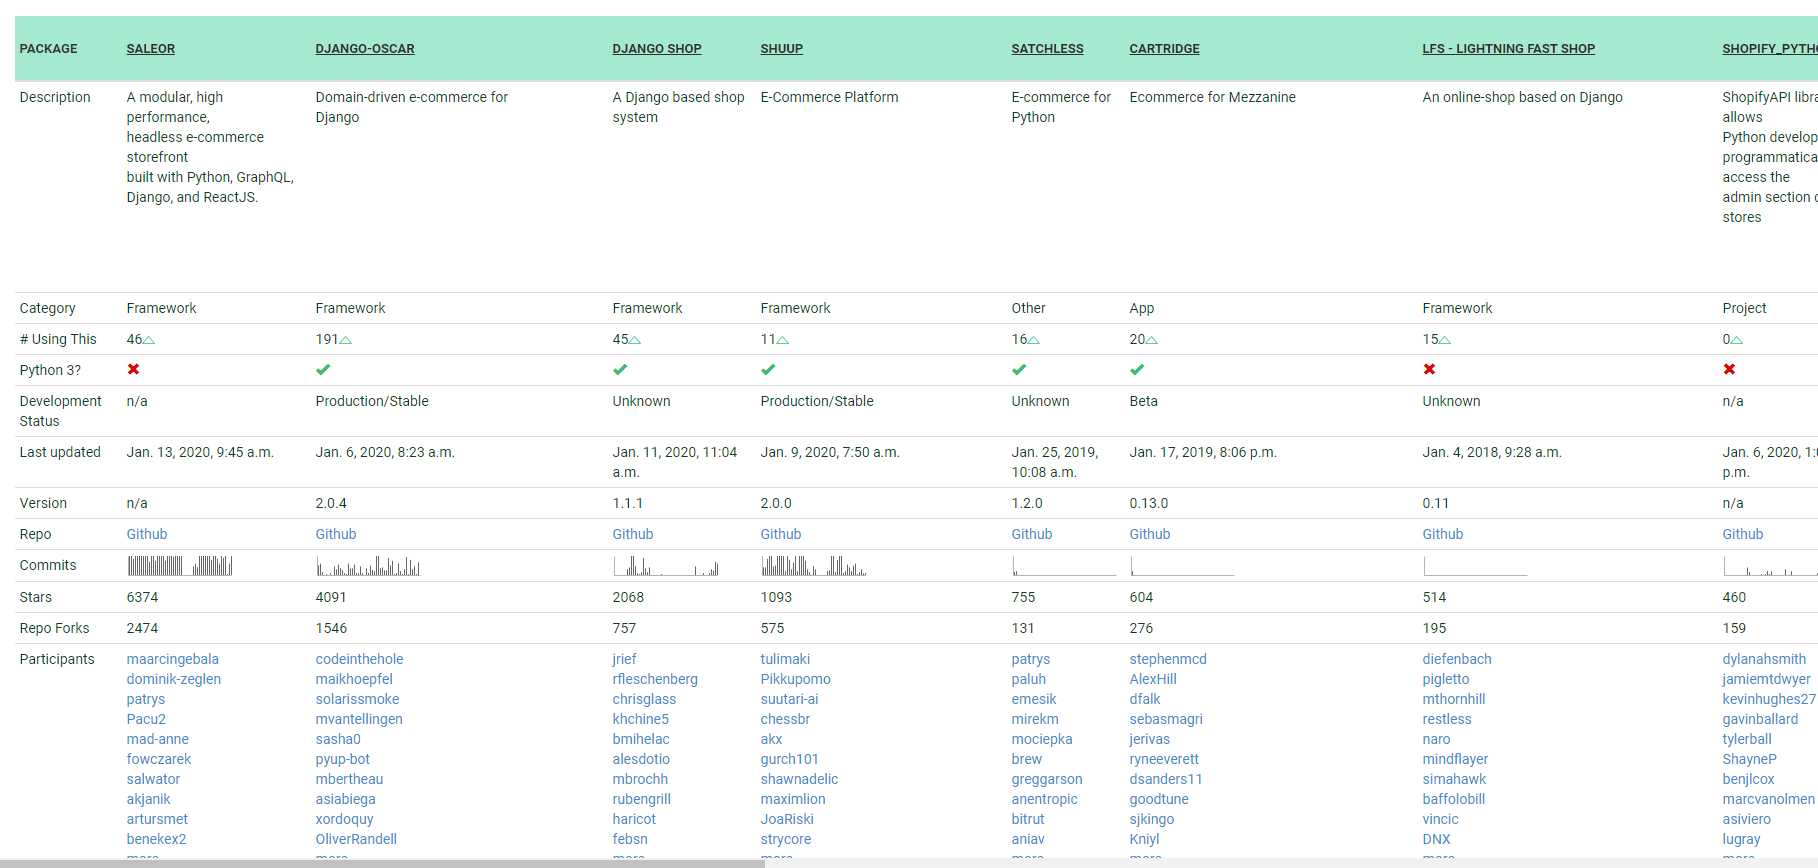Open the Github repo link for Saleor
This screenshot has height=868, width=1818.
click(x=147, y=534)
